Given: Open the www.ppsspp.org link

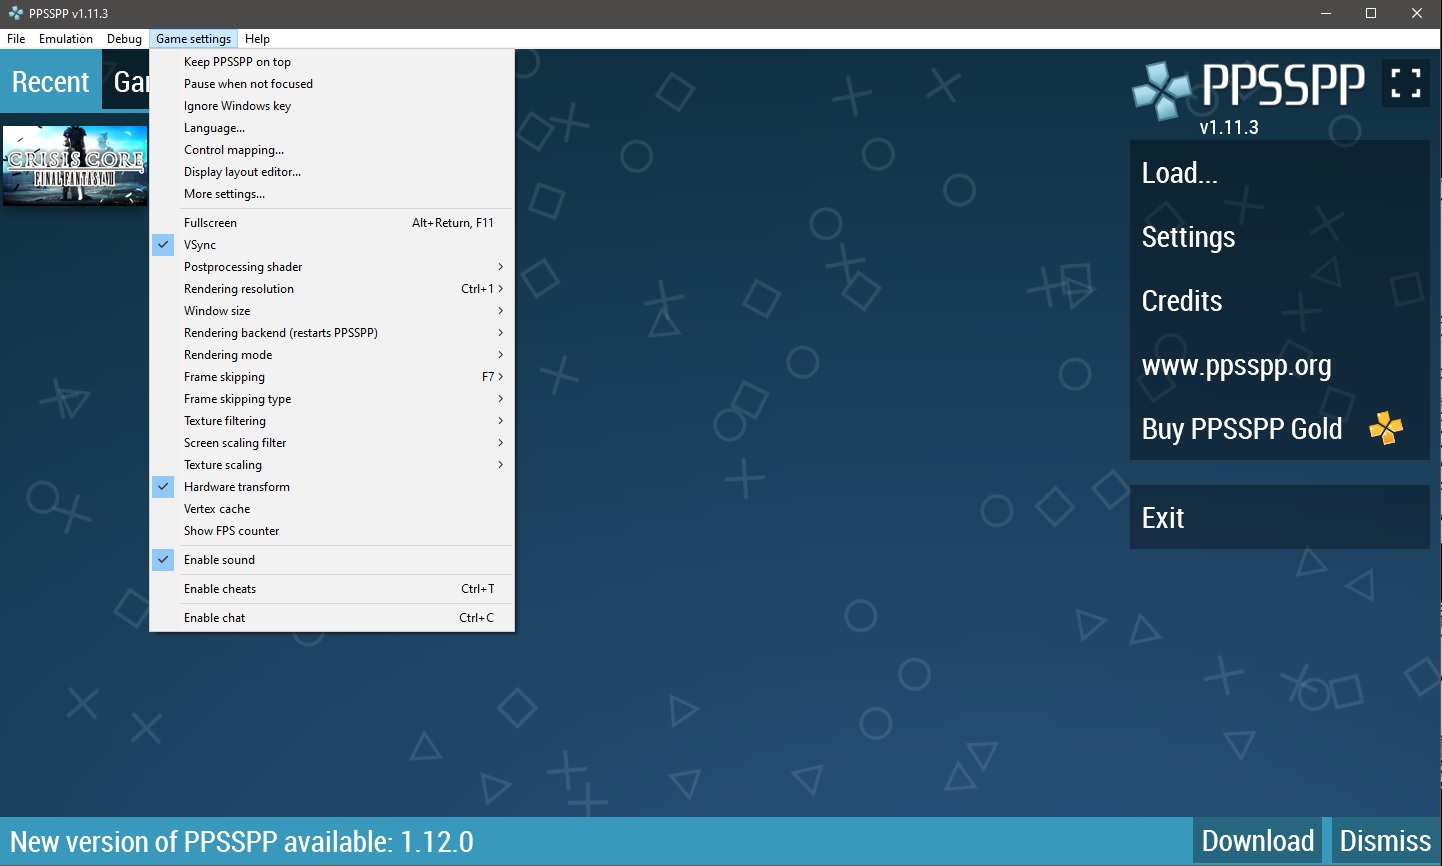Looking at the screenshot, I should (1236, 366).
